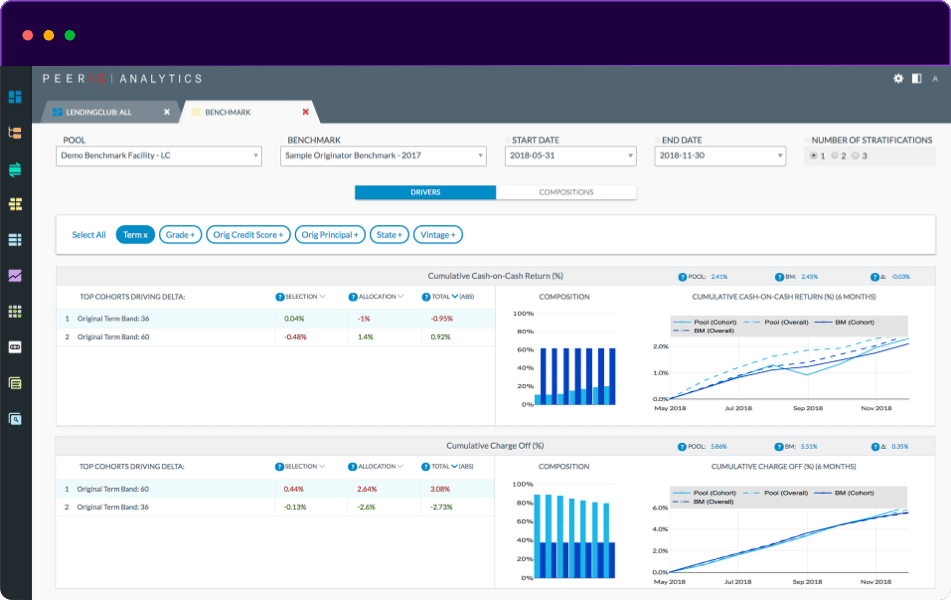Screen dimensions: 951x600
Task: Switch to the Compositions tab
Action: click(566, 192)
